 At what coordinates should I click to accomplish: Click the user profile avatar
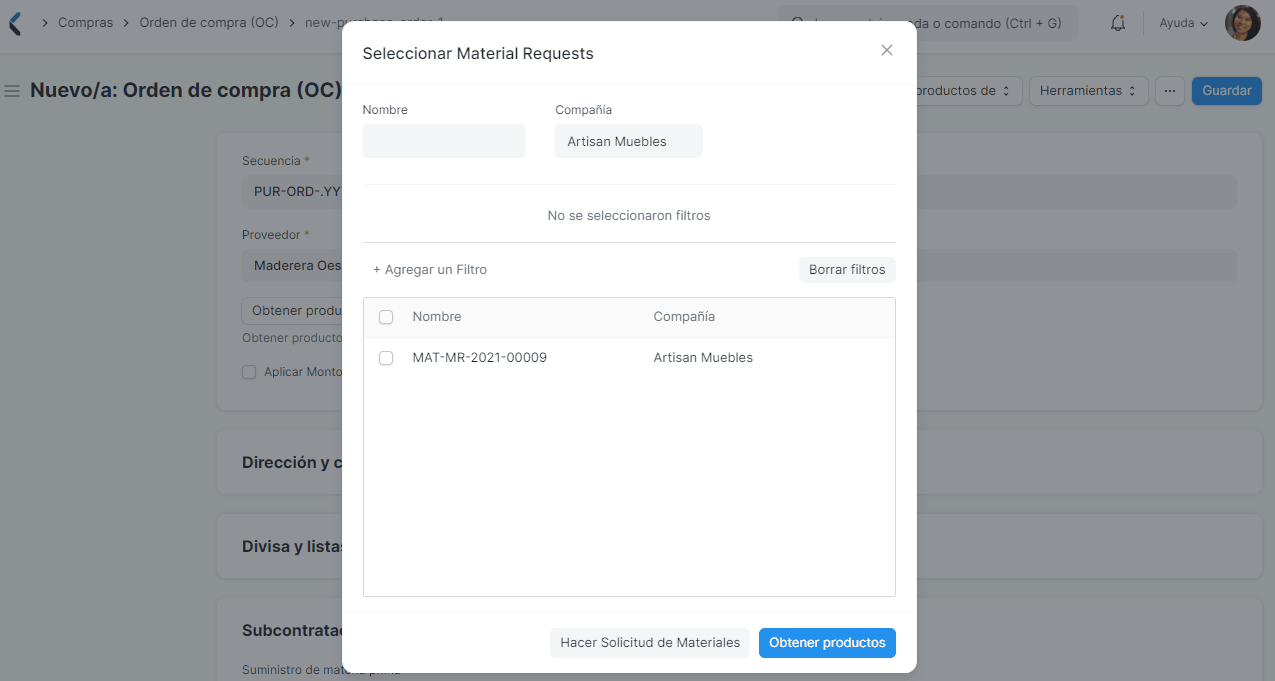(x=1242, y=22)
